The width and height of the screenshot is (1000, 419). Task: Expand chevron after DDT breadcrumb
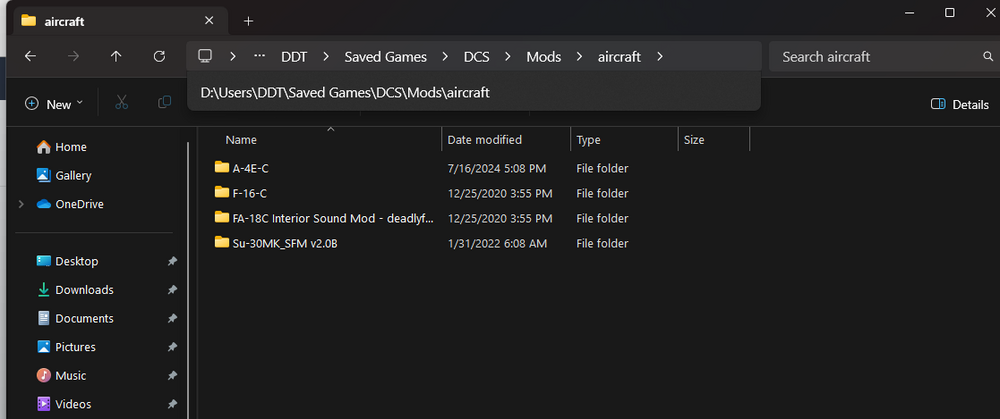[x=326, y=57]
